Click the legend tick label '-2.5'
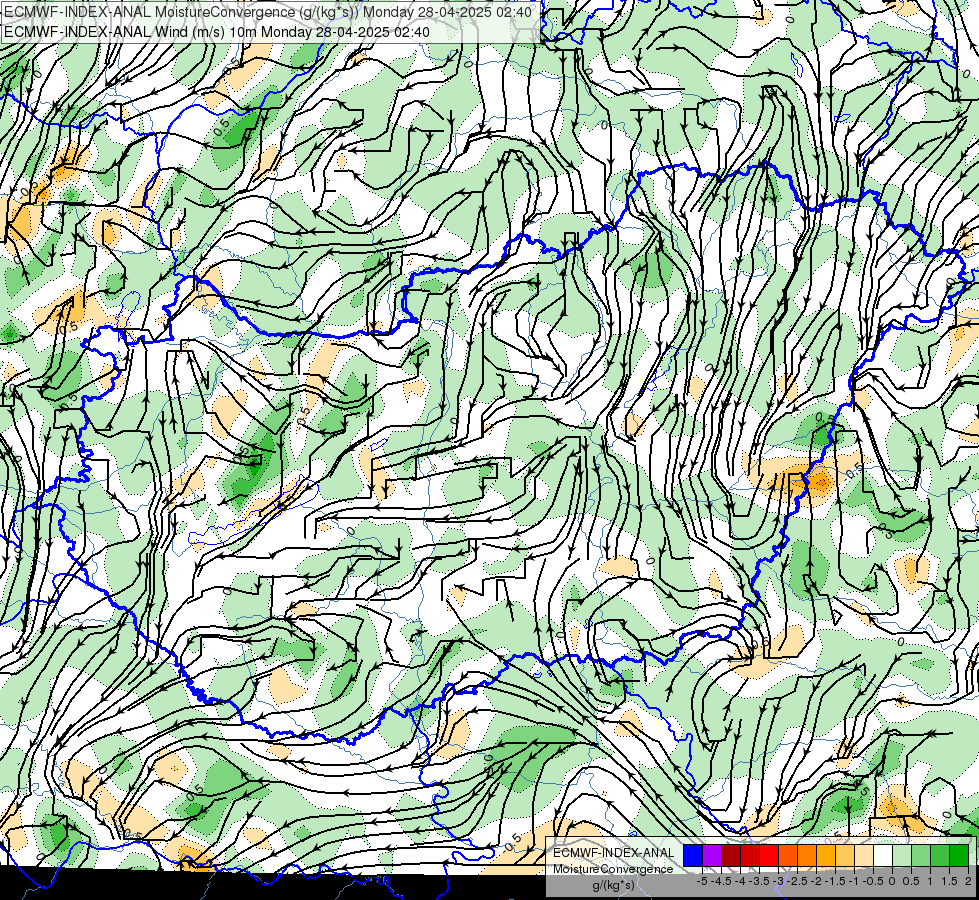Image resolution: width=979 pixels, height=900 pixels. (797, 881)
